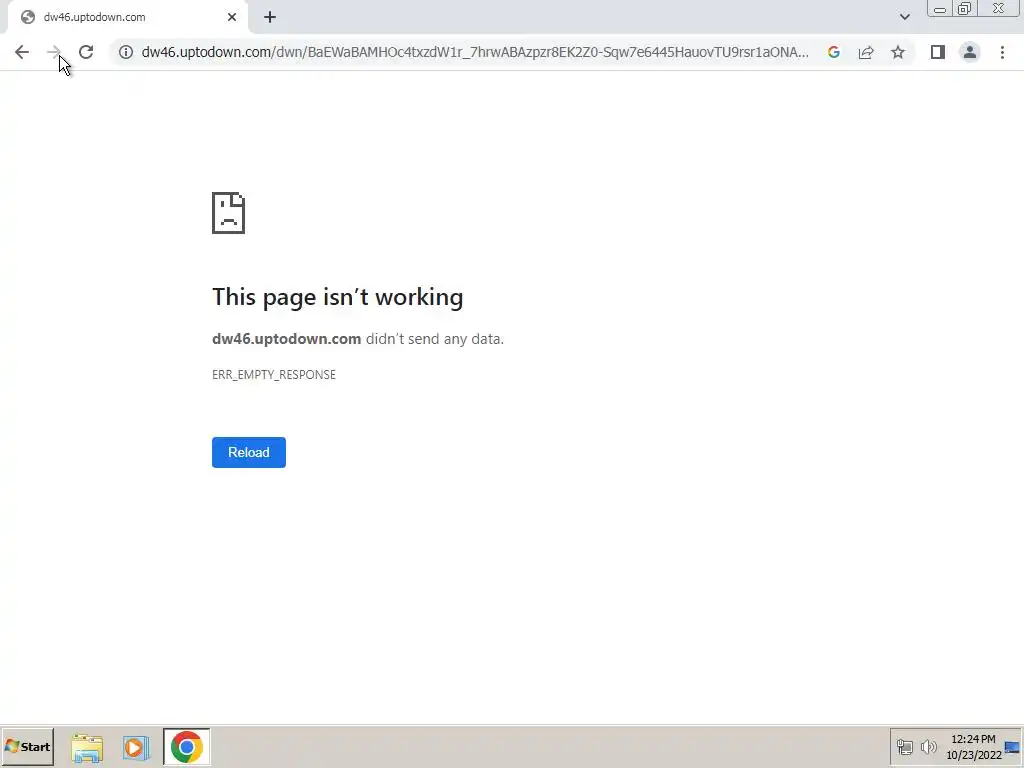Restore down the Chrome window

(x=964, y=9)
